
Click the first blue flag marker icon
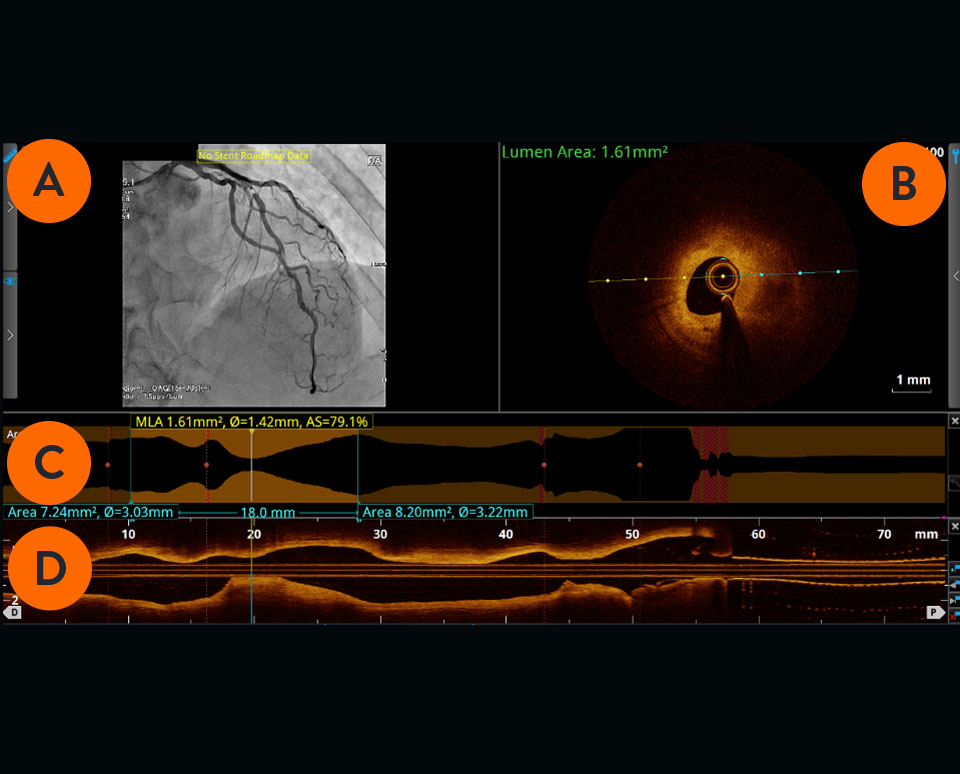tap(954, 569)
